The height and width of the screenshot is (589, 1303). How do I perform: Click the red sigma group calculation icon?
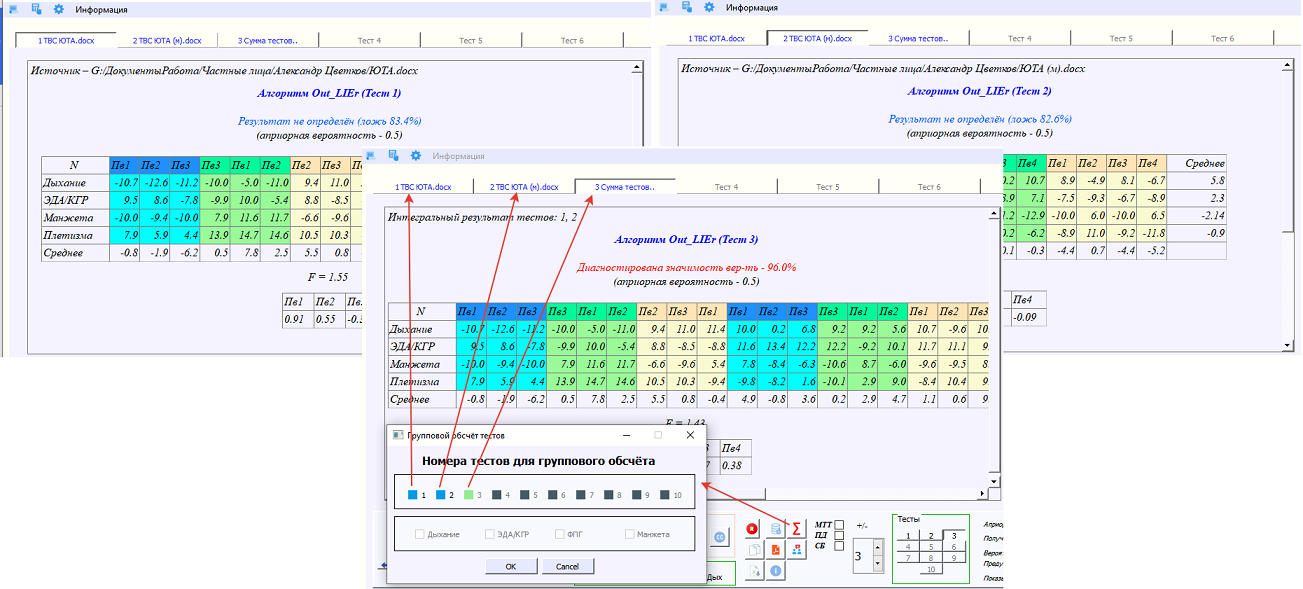coord(796,528)
